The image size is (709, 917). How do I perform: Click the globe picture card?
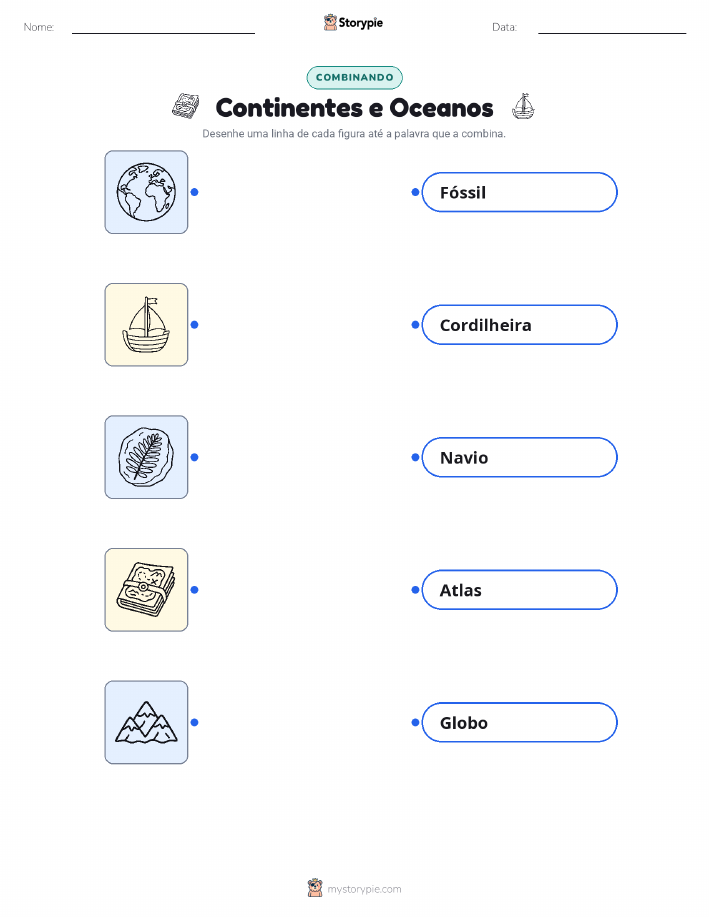click(x=146, y=192)
